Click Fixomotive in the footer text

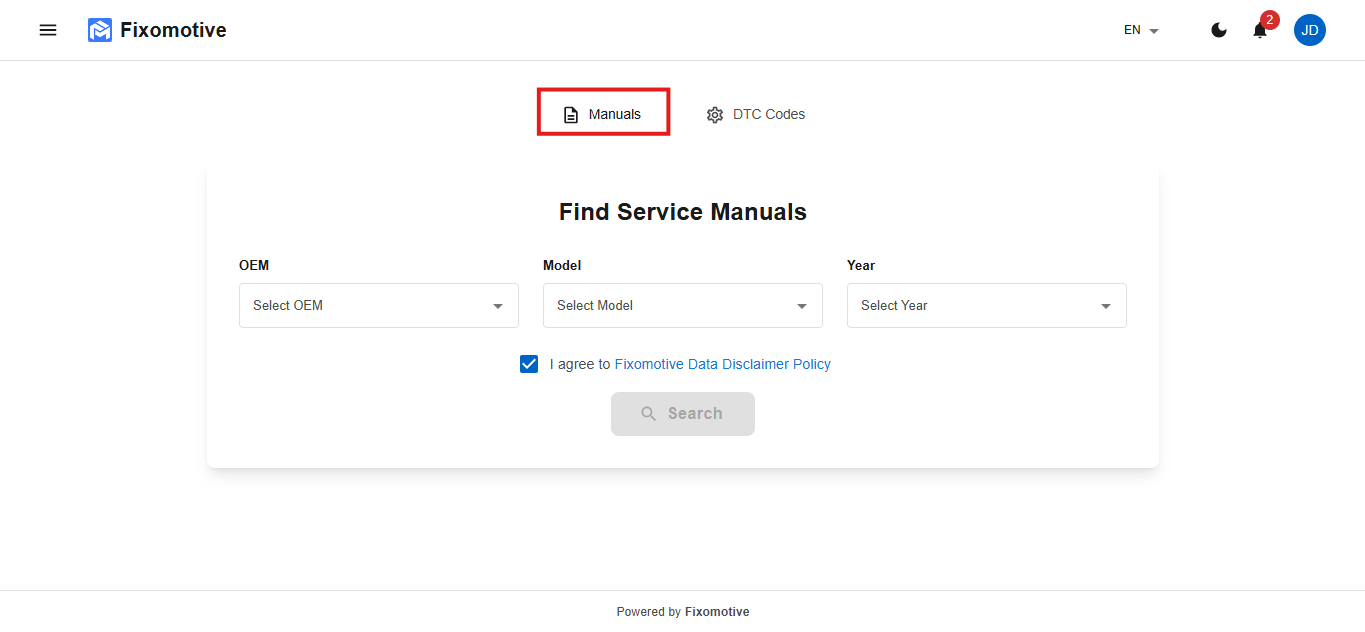point(717,612)
